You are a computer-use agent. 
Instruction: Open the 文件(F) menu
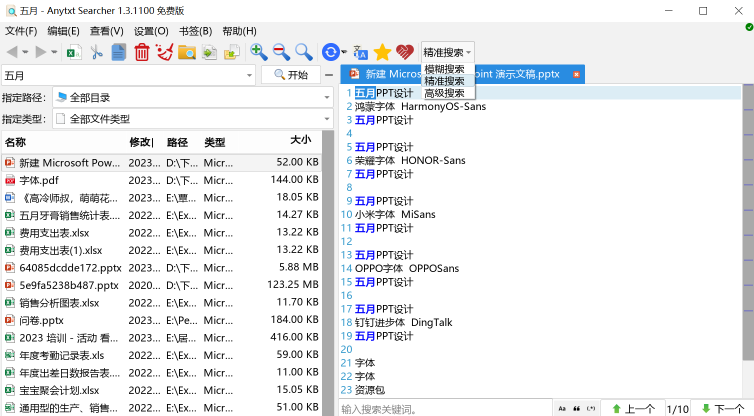(x=21, y=31)
